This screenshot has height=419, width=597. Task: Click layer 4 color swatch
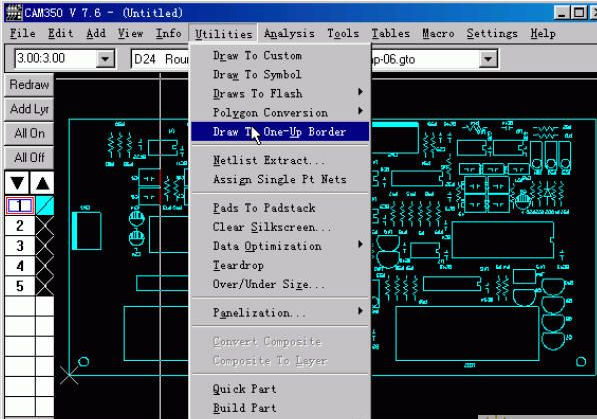(x=45, y=266)
